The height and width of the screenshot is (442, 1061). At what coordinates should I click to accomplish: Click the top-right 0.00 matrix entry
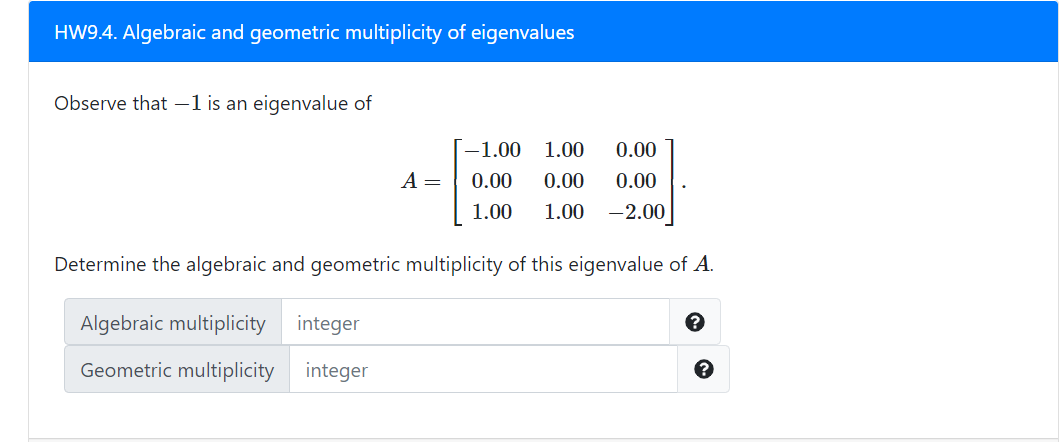(636, 151)
